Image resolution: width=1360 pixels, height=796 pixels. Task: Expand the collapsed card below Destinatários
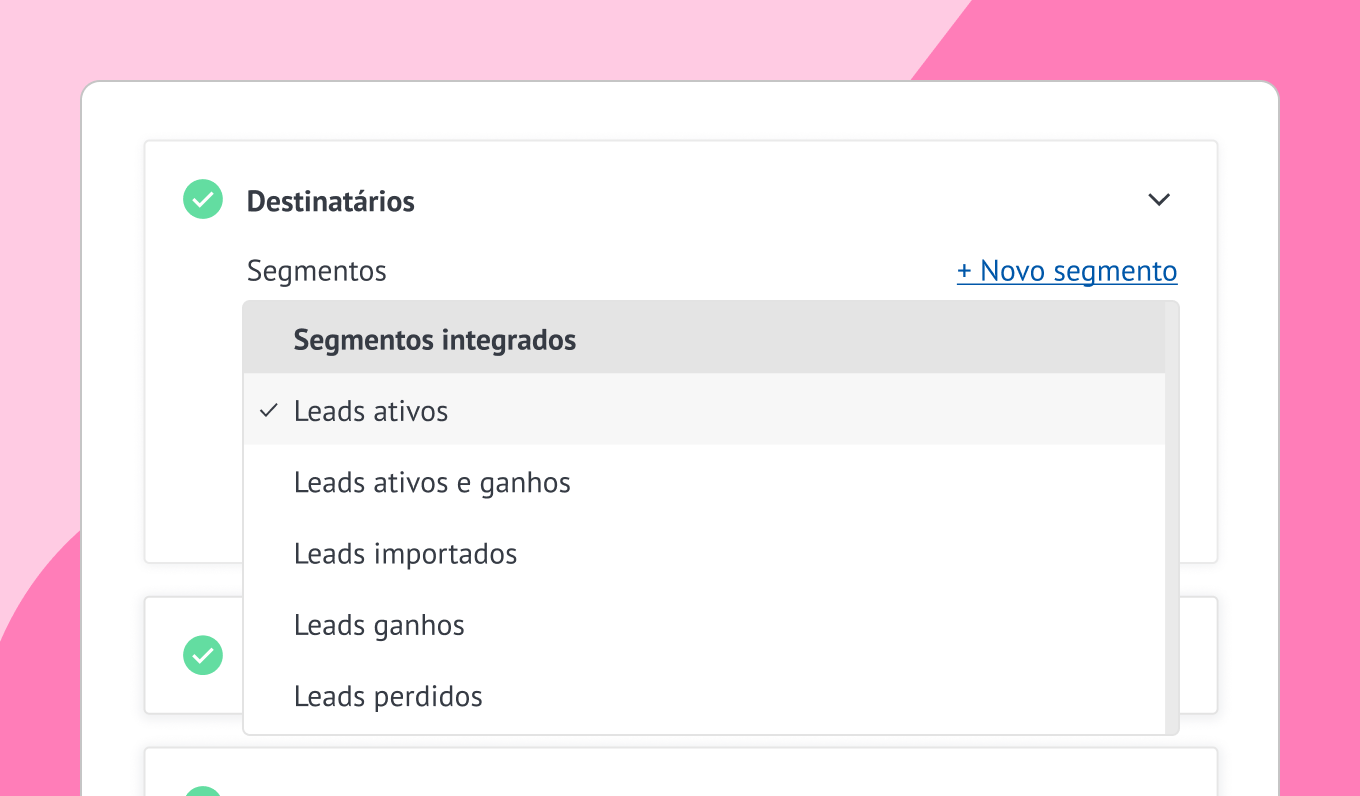click(1196, 655)
